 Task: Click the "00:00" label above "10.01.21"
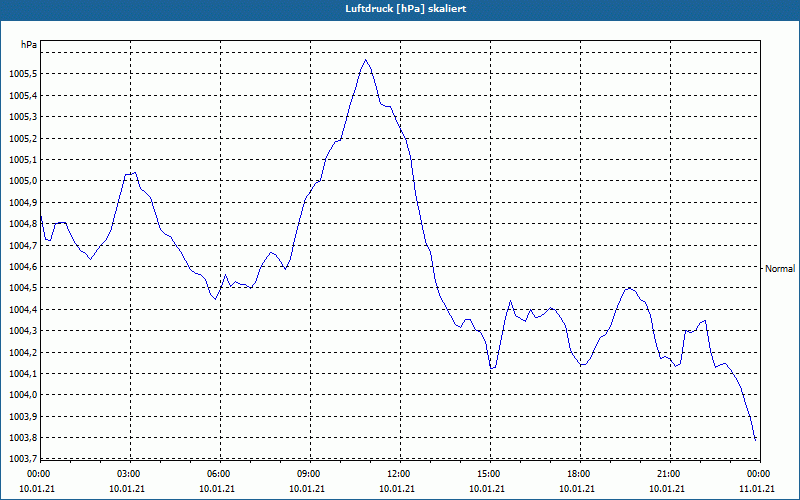[37, 474]
